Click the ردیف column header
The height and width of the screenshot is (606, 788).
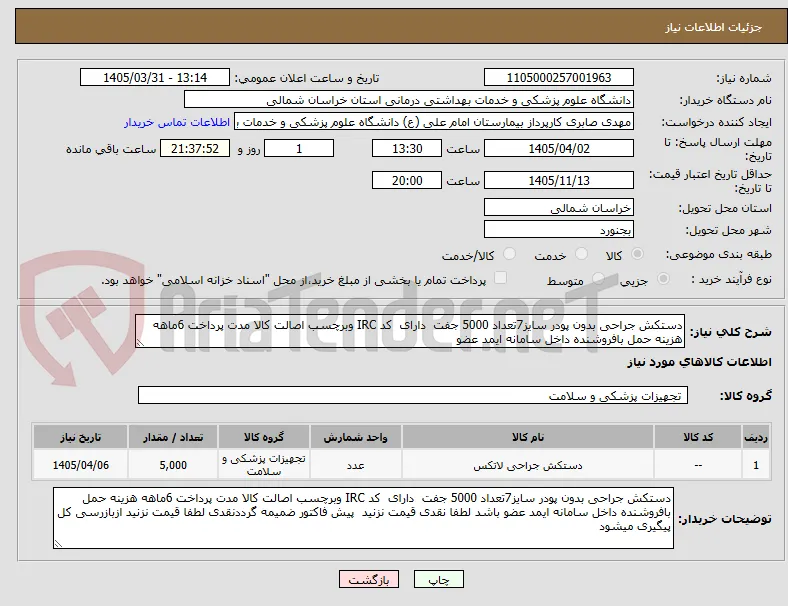pyautogui.click(x=755, y=437)
